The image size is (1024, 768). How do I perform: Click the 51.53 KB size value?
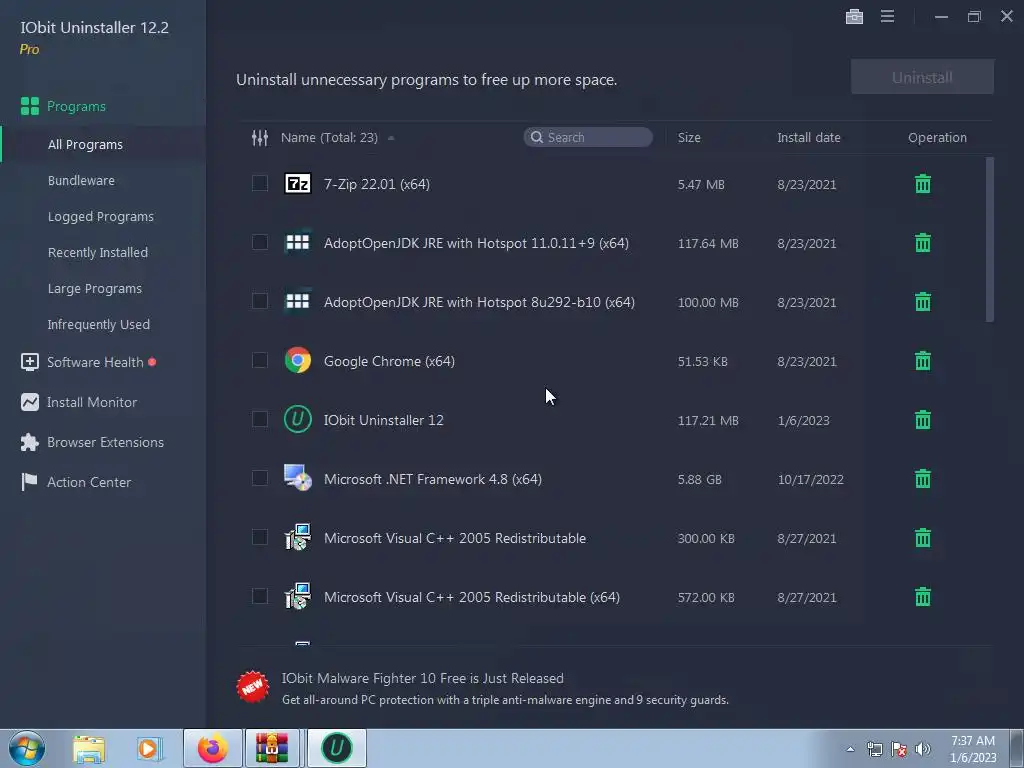tap(702, 362)
